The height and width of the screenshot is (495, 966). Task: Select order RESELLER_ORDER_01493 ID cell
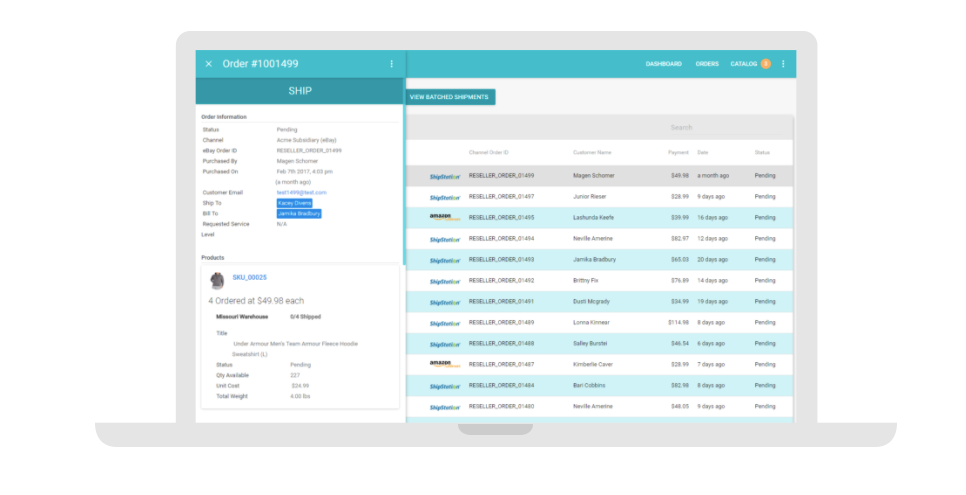501,260
